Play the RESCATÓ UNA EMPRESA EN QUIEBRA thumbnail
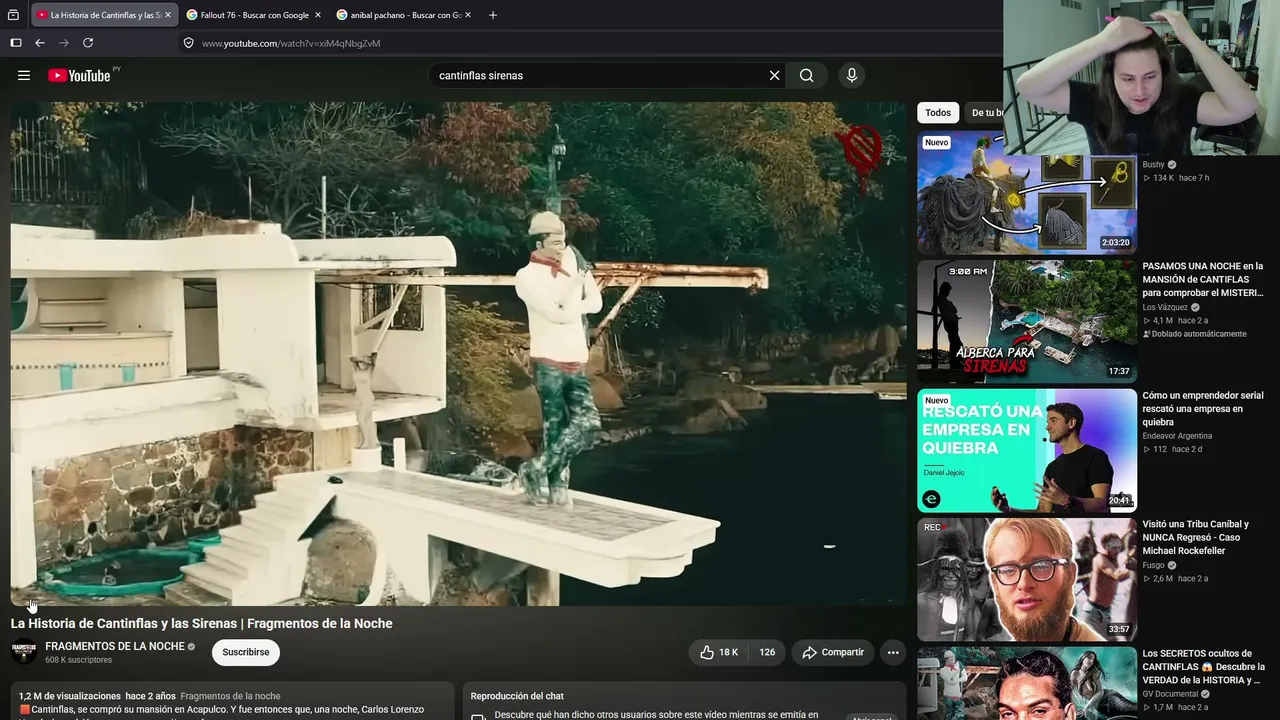The width and height of the screenshot is (1280, 720). pyautogui.click(x=1027, y=450)
